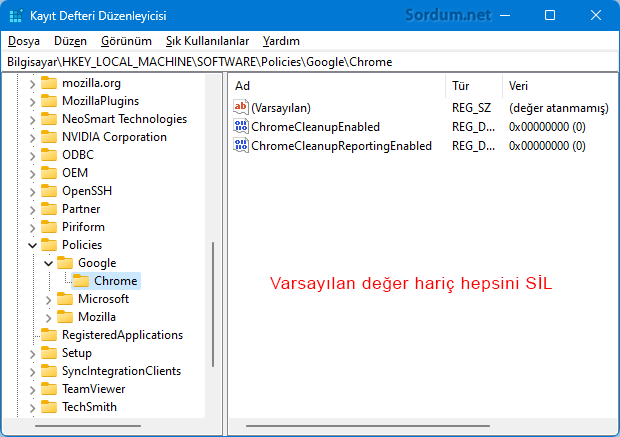620x437 pixels.
Task: Select the TechSmith folder icon
Action: (x=49, y=407)
